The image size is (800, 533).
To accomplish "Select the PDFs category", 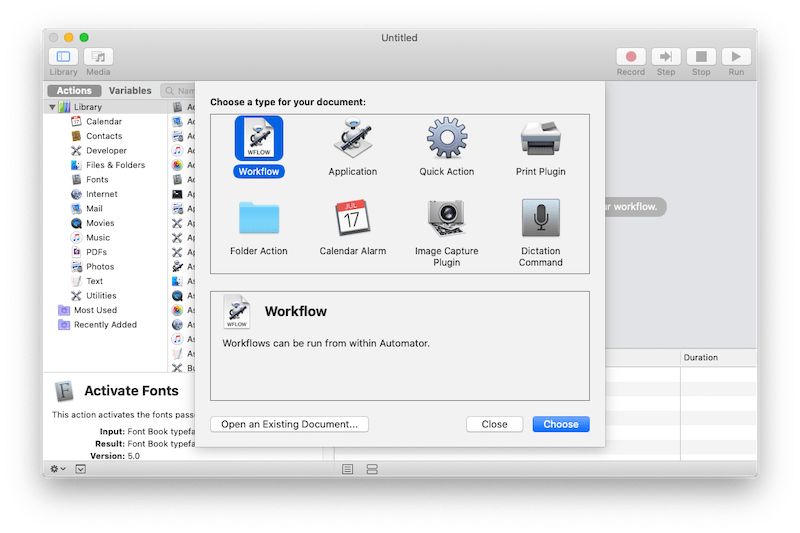I will [x=96, y=252].
